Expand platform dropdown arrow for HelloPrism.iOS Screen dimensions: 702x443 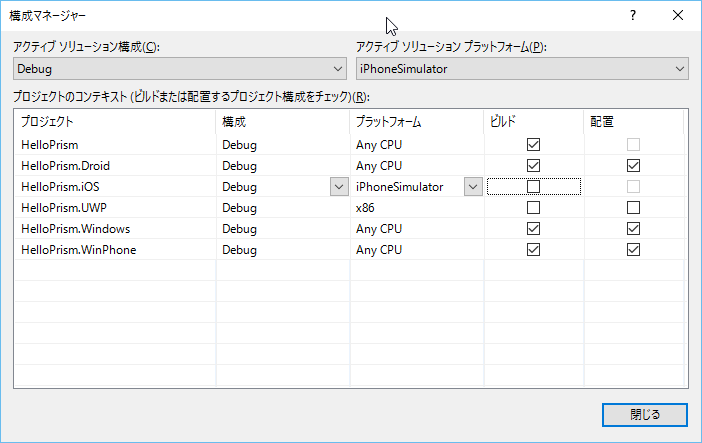[473, 187]
